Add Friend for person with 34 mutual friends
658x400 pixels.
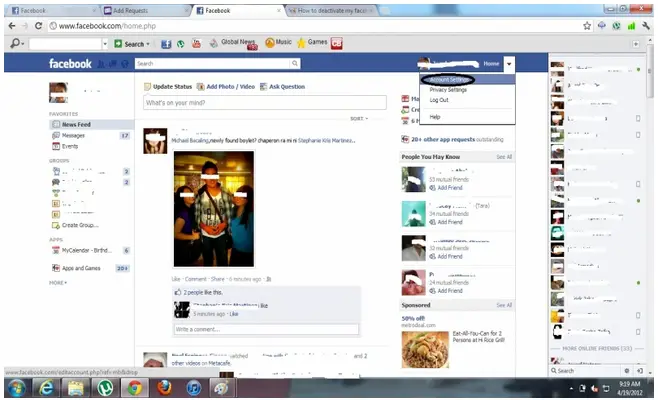(x=449, y=222)
